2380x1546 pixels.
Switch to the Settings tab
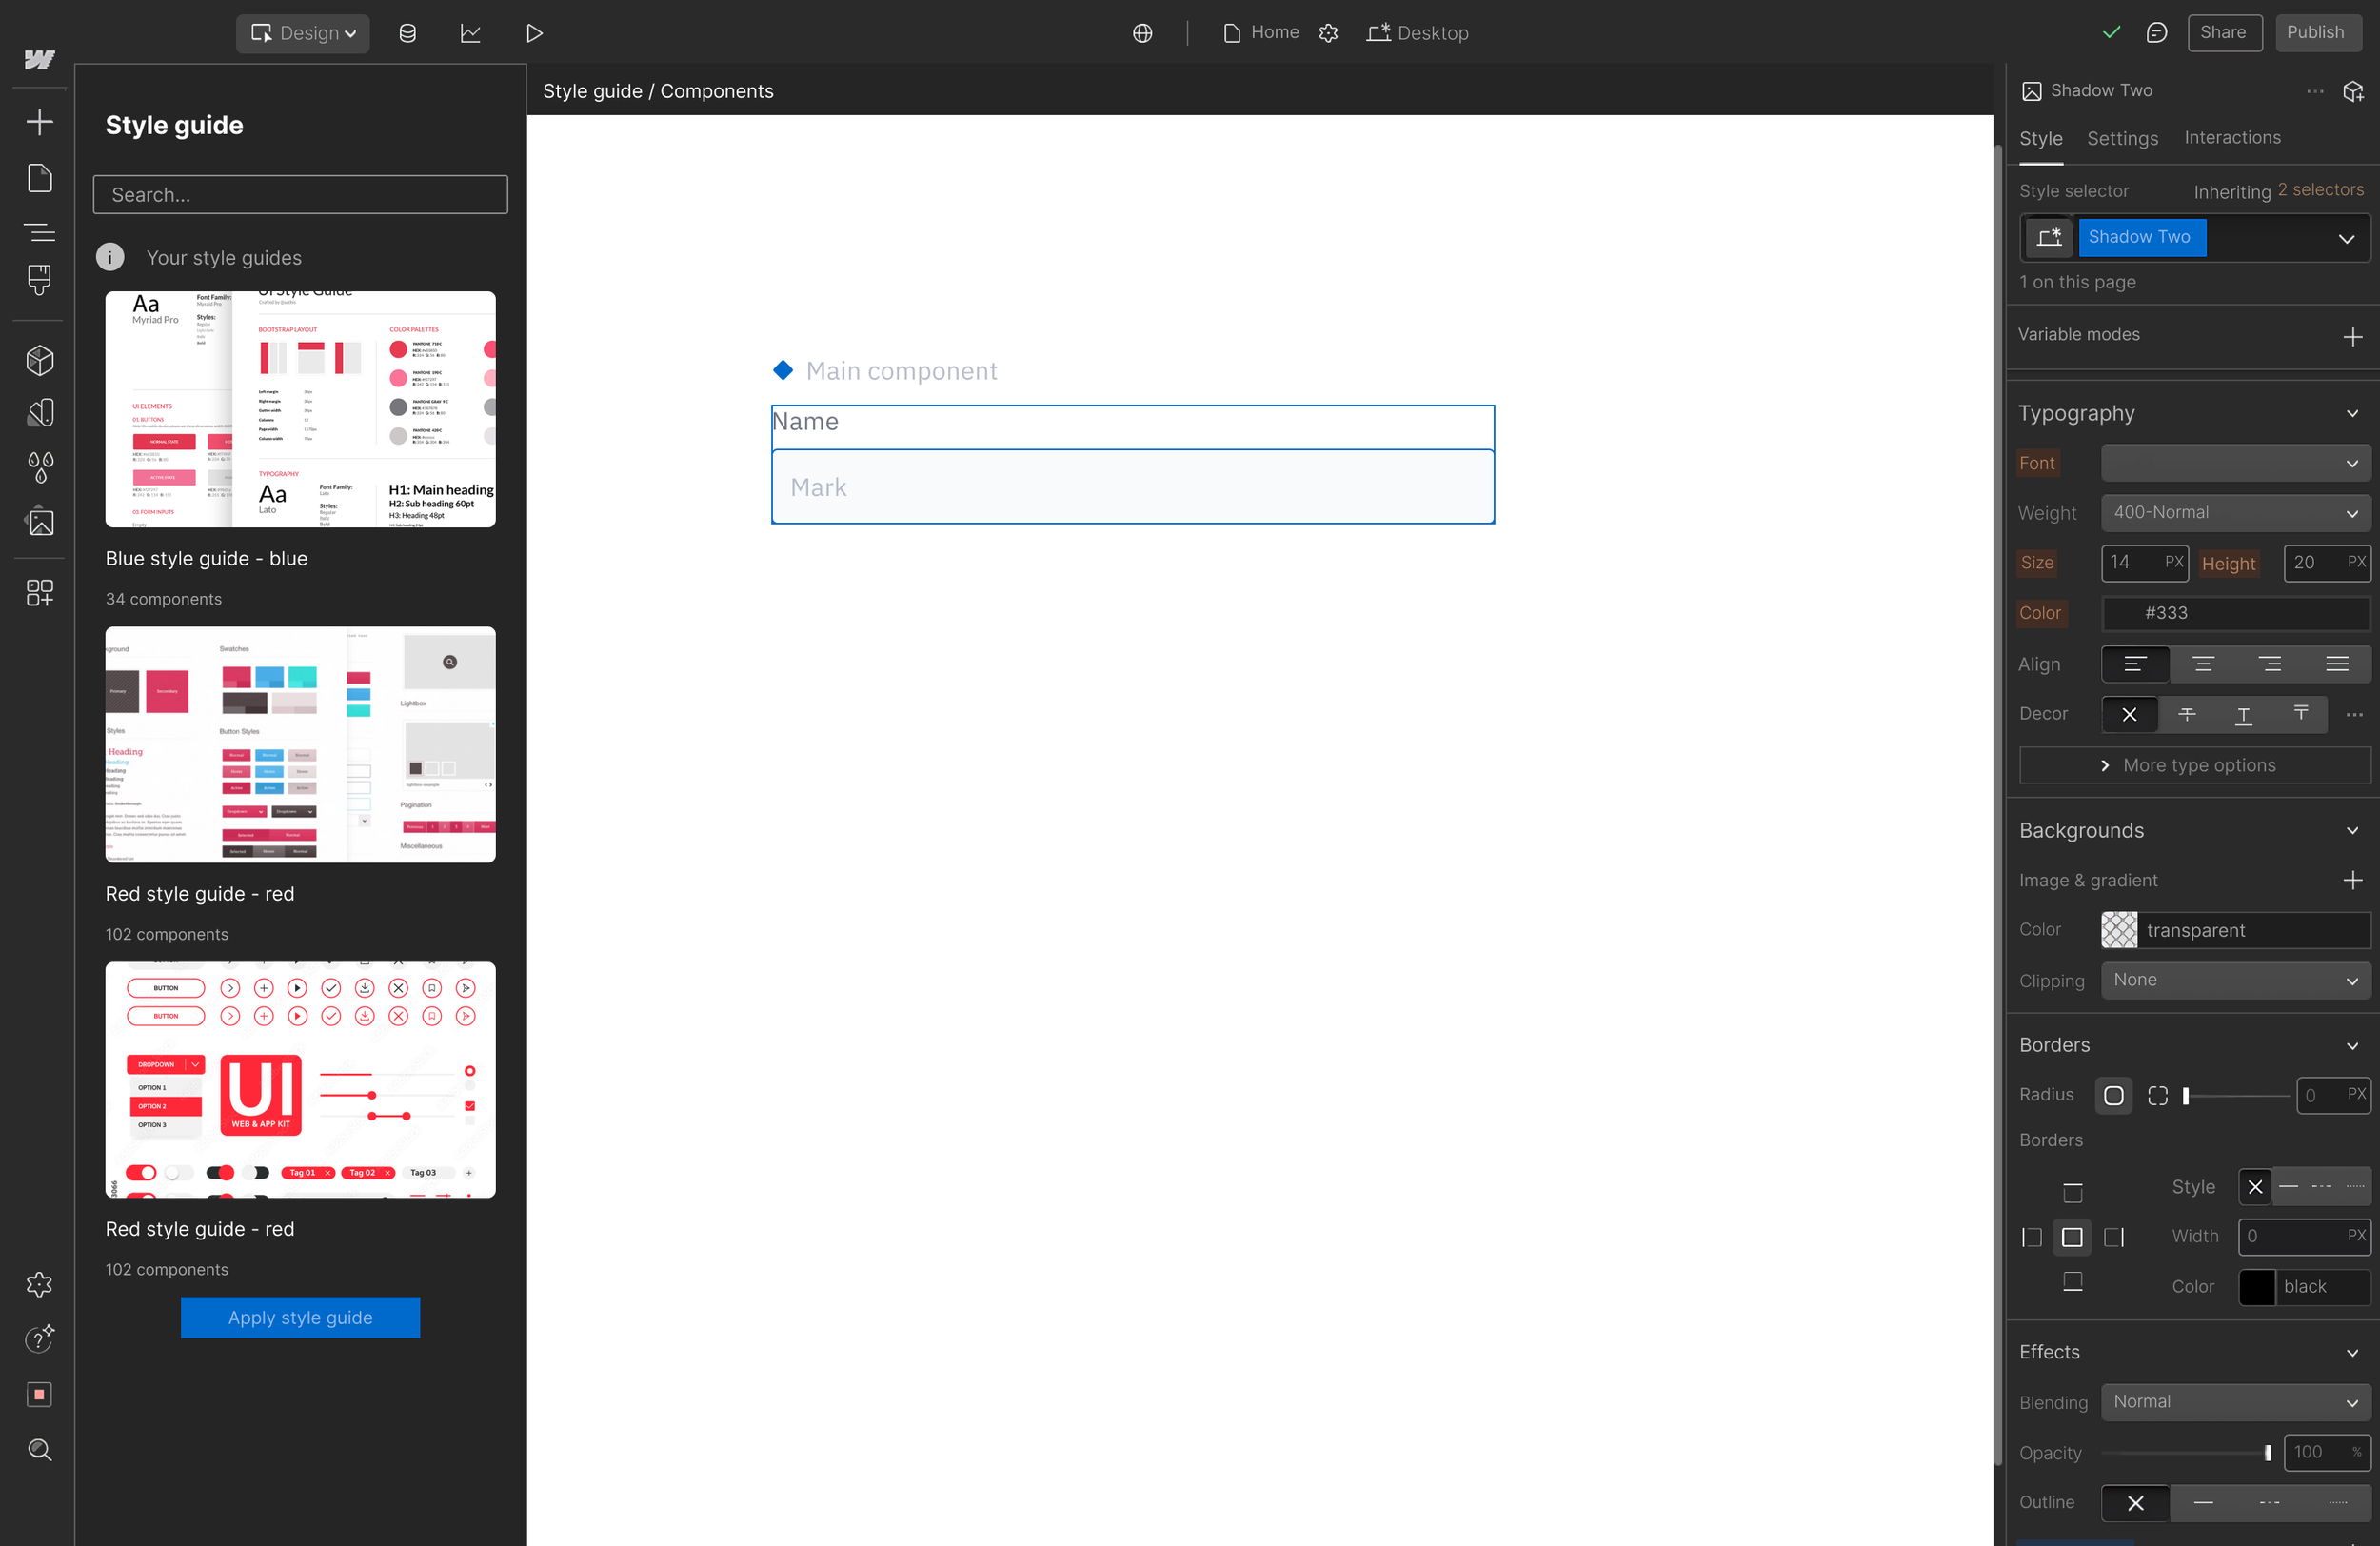click(x=2122, y=138)
